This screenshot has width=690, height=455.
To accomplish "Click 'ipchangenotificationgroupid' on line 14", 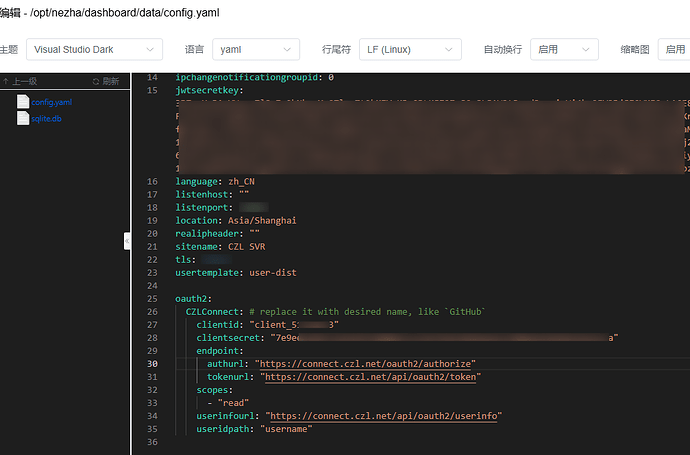I will coord(246,77).
